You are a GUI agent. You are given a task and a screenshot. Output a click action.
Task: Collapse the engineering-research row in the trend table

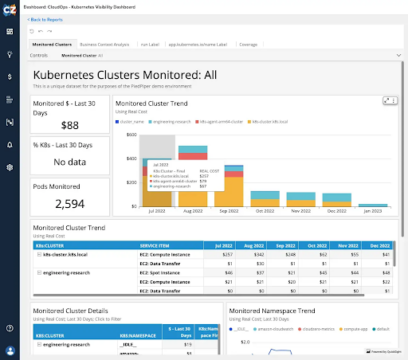[x=39, y=273]
